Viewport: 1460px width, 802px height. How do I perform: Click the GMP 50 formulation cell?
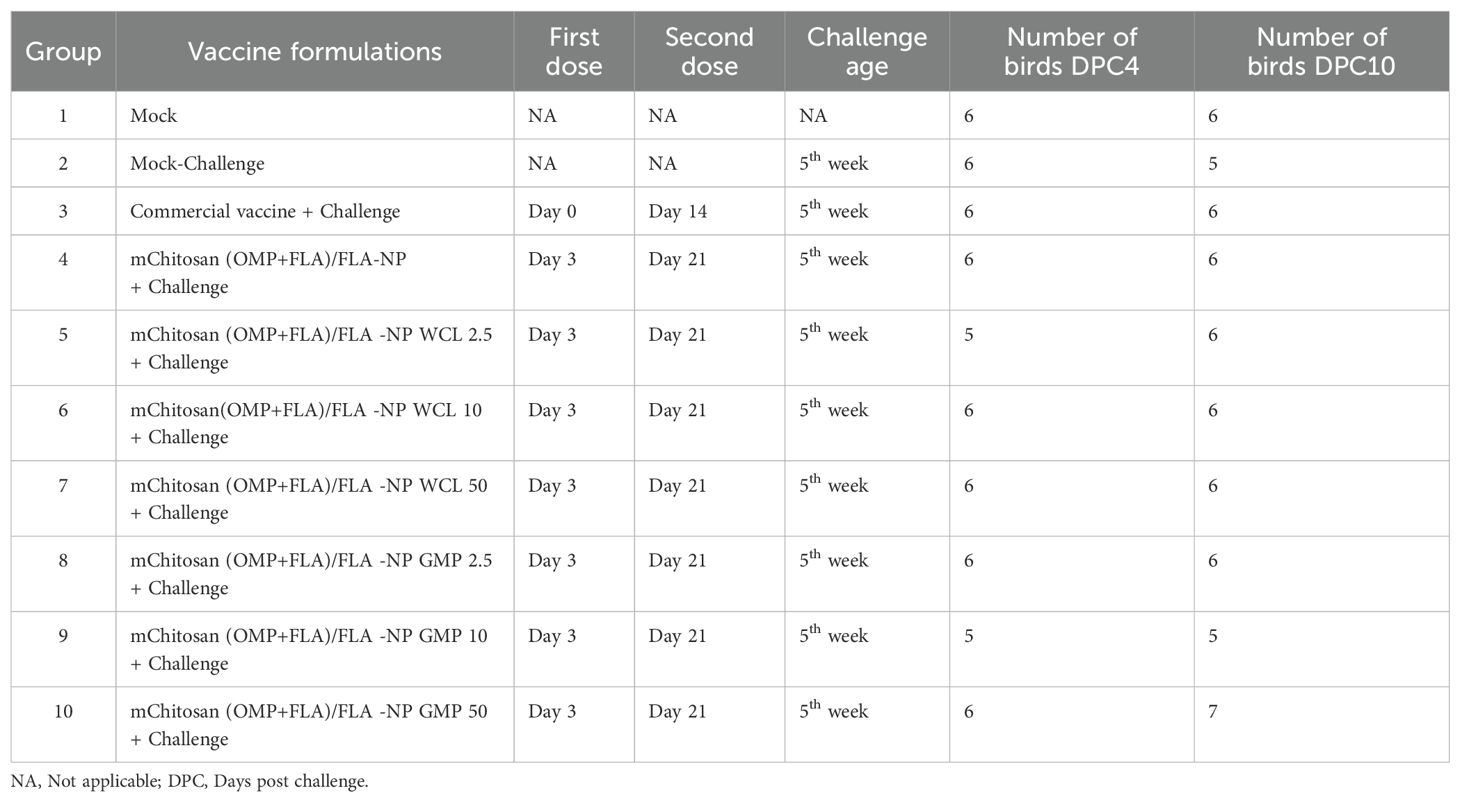tap(309, 725)
